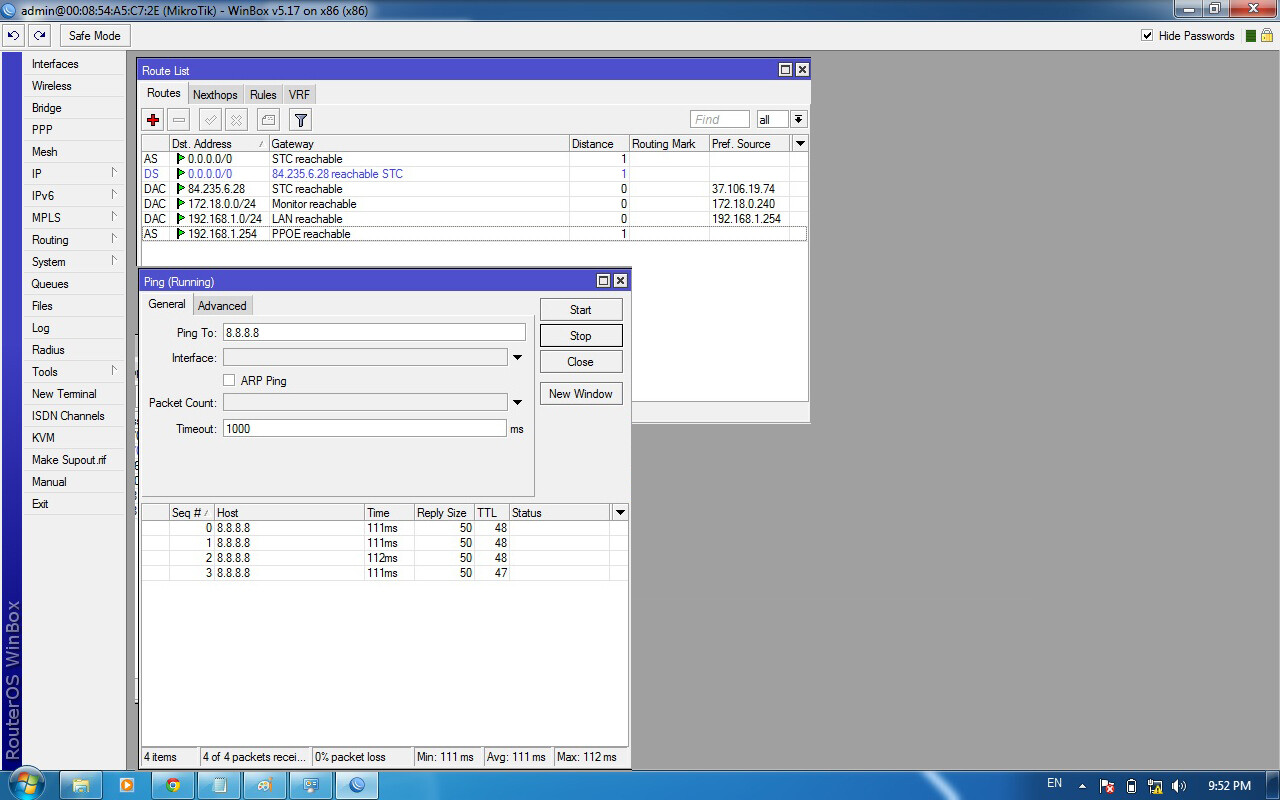Select the 84.235.6.28 STC reachable route
The height and width of the screenshot is (800, 1280).
pyautogui.click(x=474, y=189)
